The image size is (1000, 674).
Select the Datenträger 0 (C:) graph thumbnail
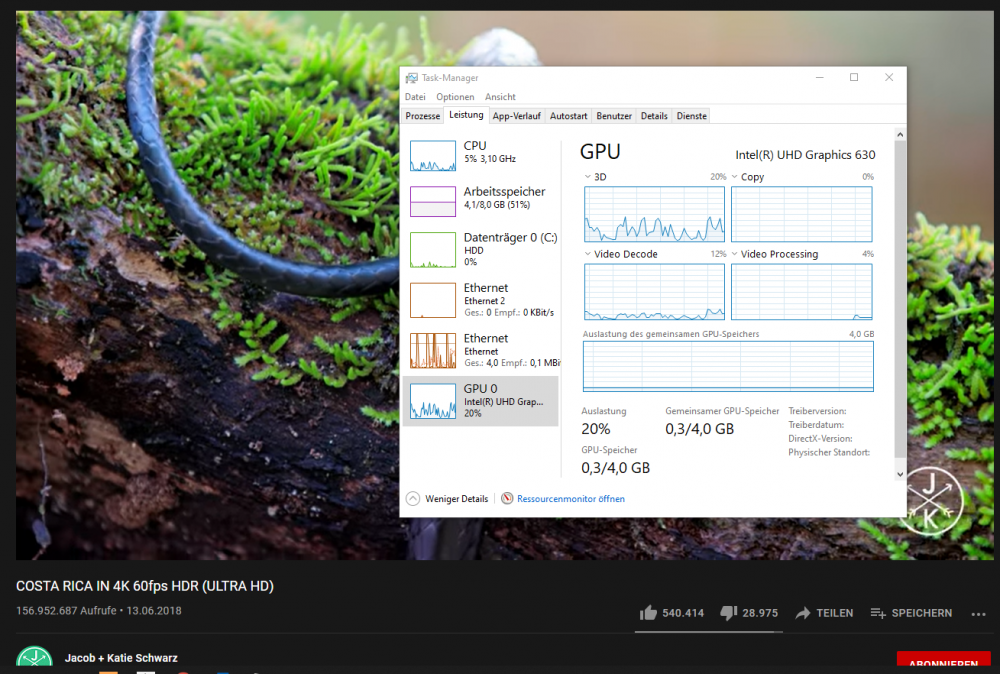click(x=433, y=249)
